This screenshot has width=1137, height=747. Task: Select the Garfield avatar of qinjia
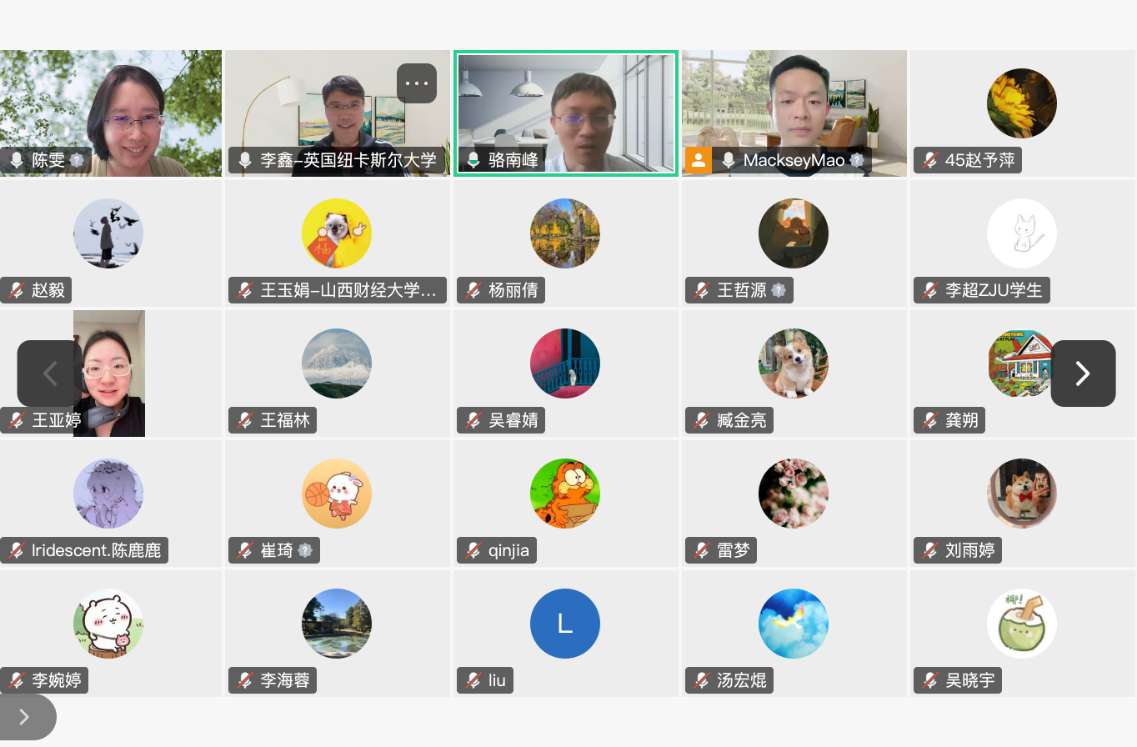(x=565, y=493)
